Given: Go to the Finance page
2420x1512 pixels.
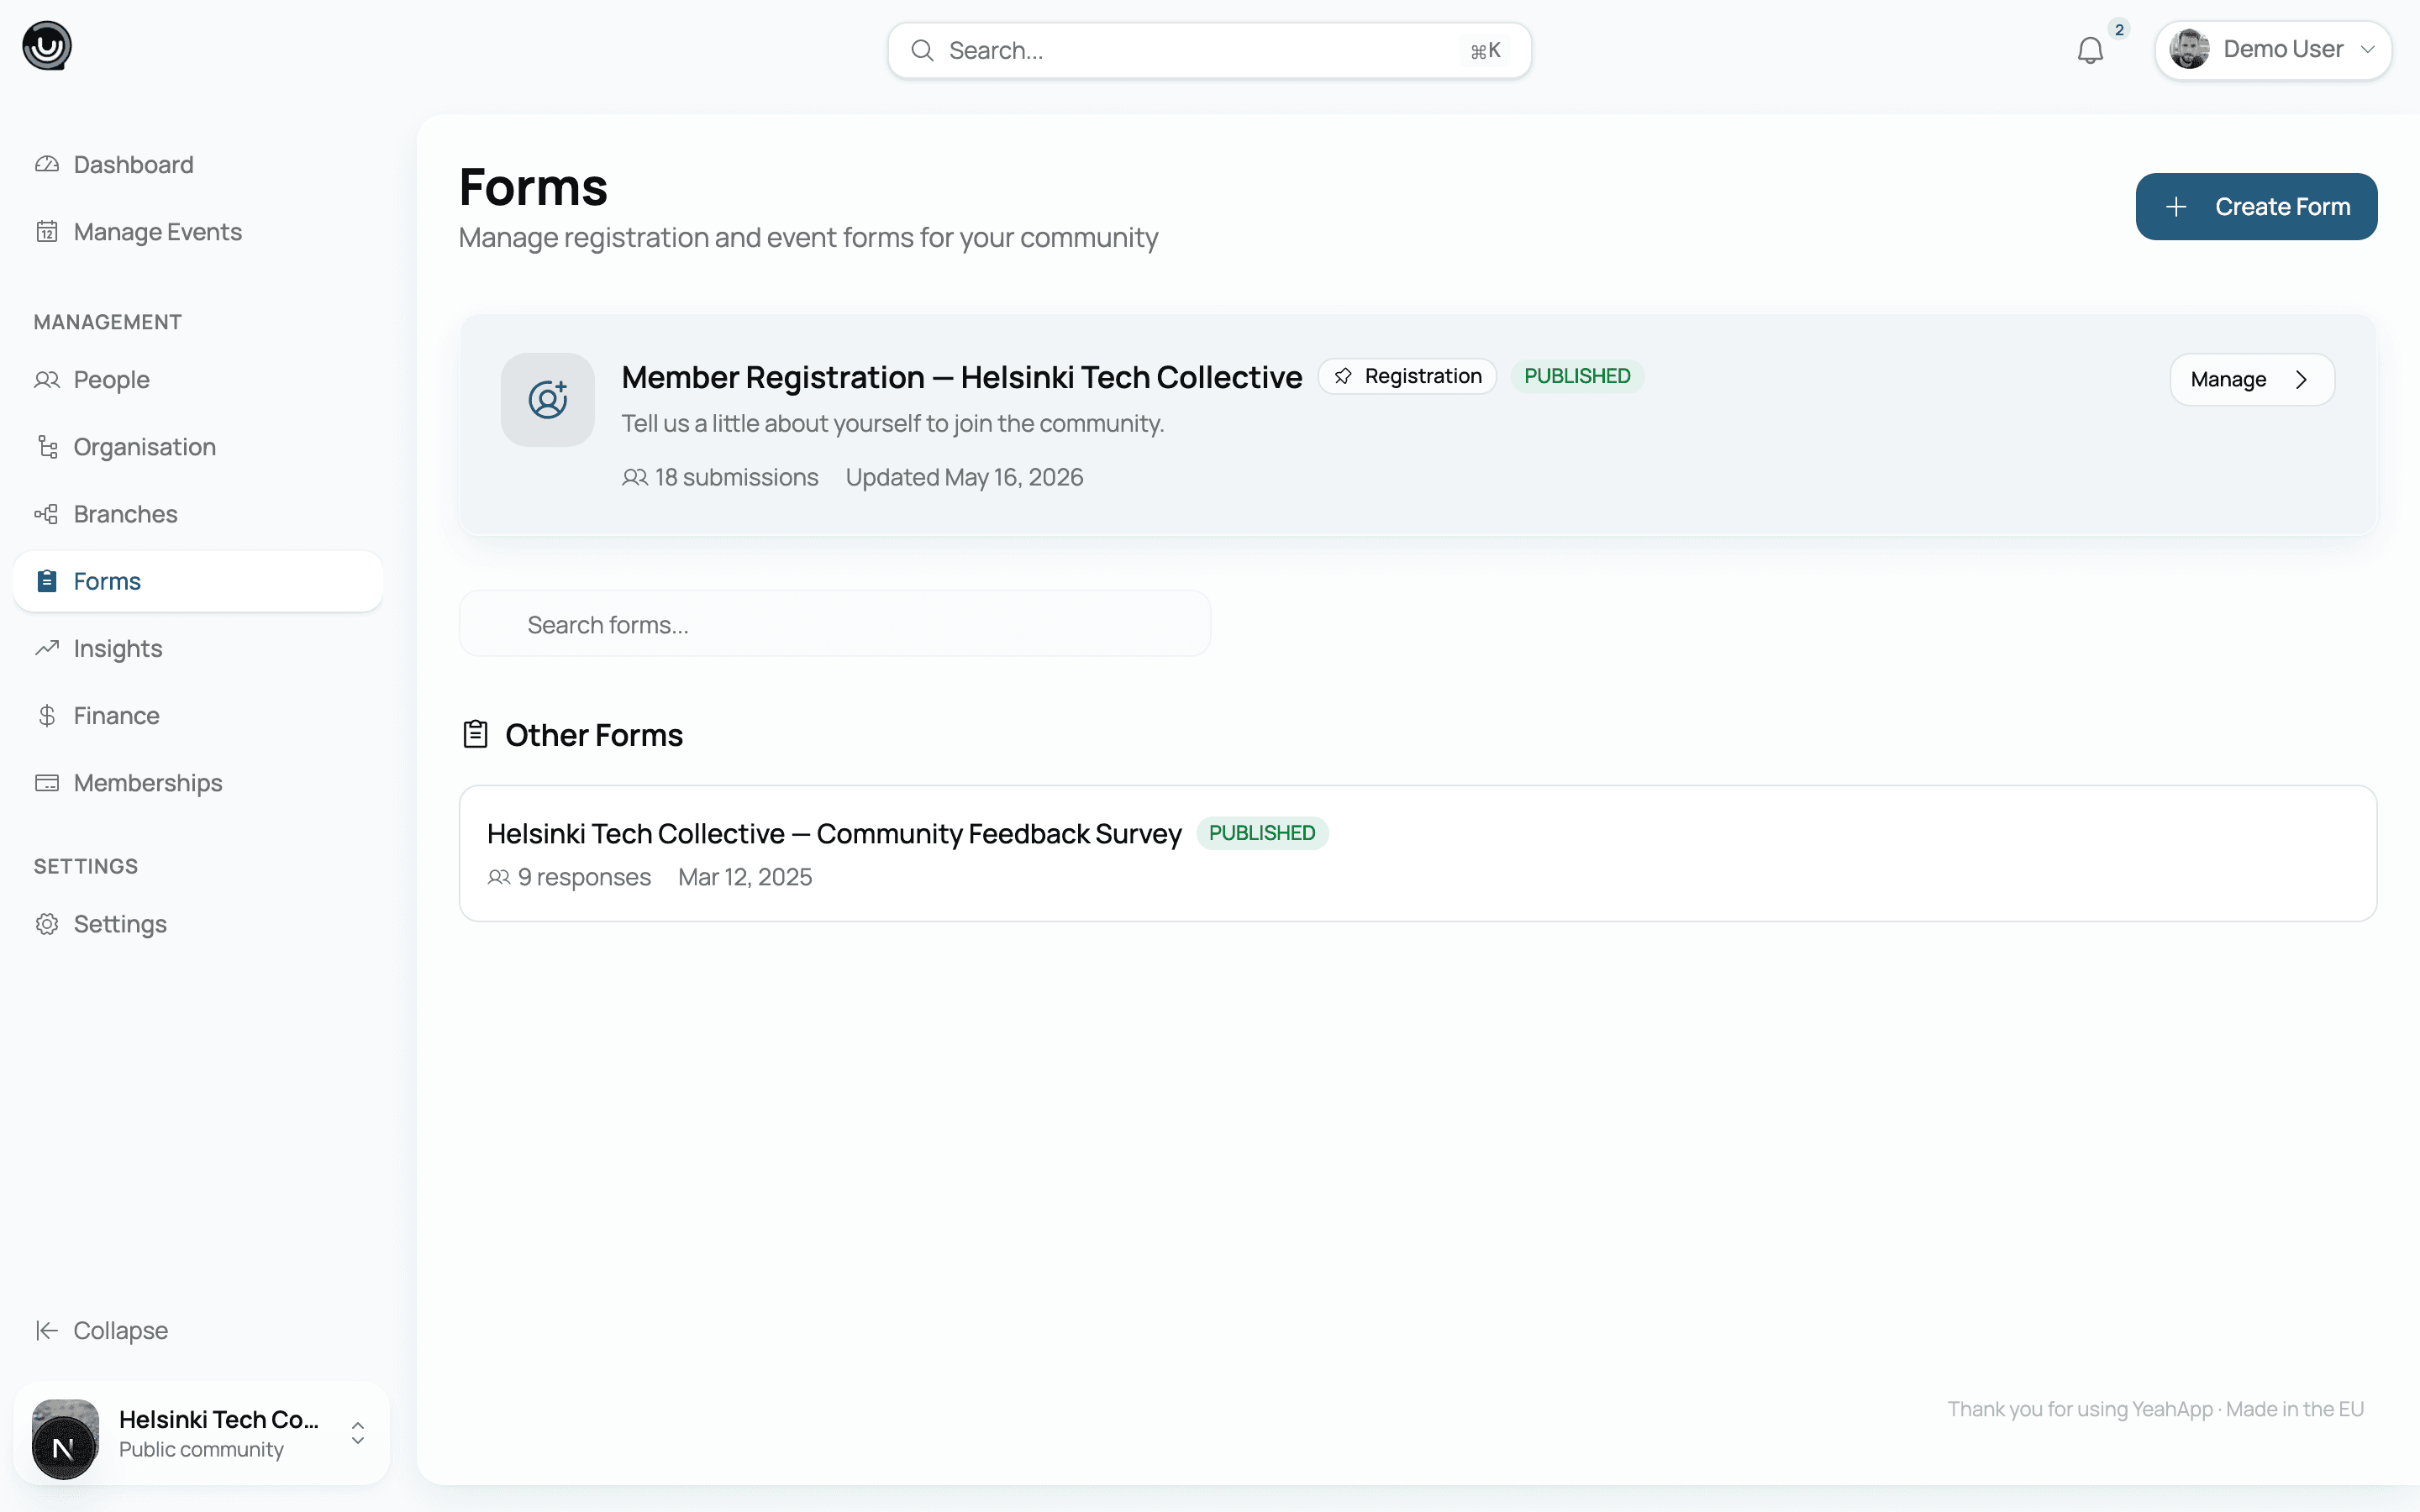Looking at the screenshot, I should pos(198,716).
